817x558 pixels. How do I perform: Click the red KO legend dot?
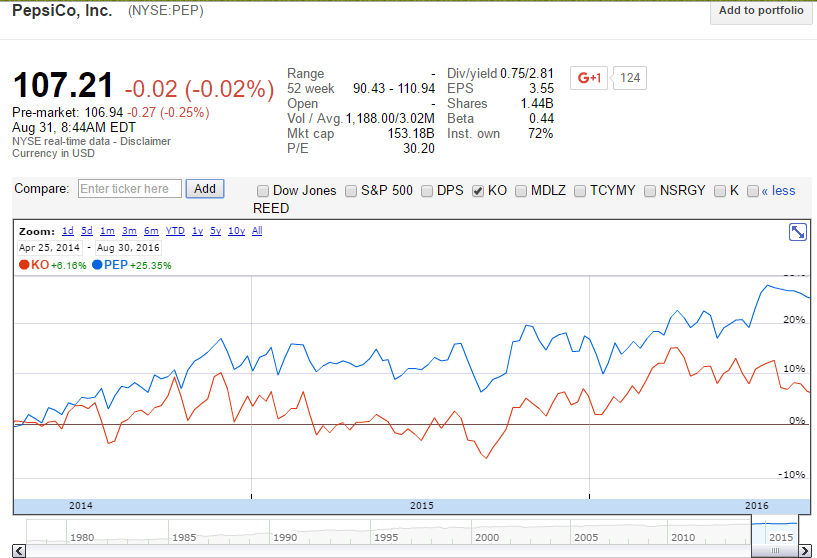[24, 265]
